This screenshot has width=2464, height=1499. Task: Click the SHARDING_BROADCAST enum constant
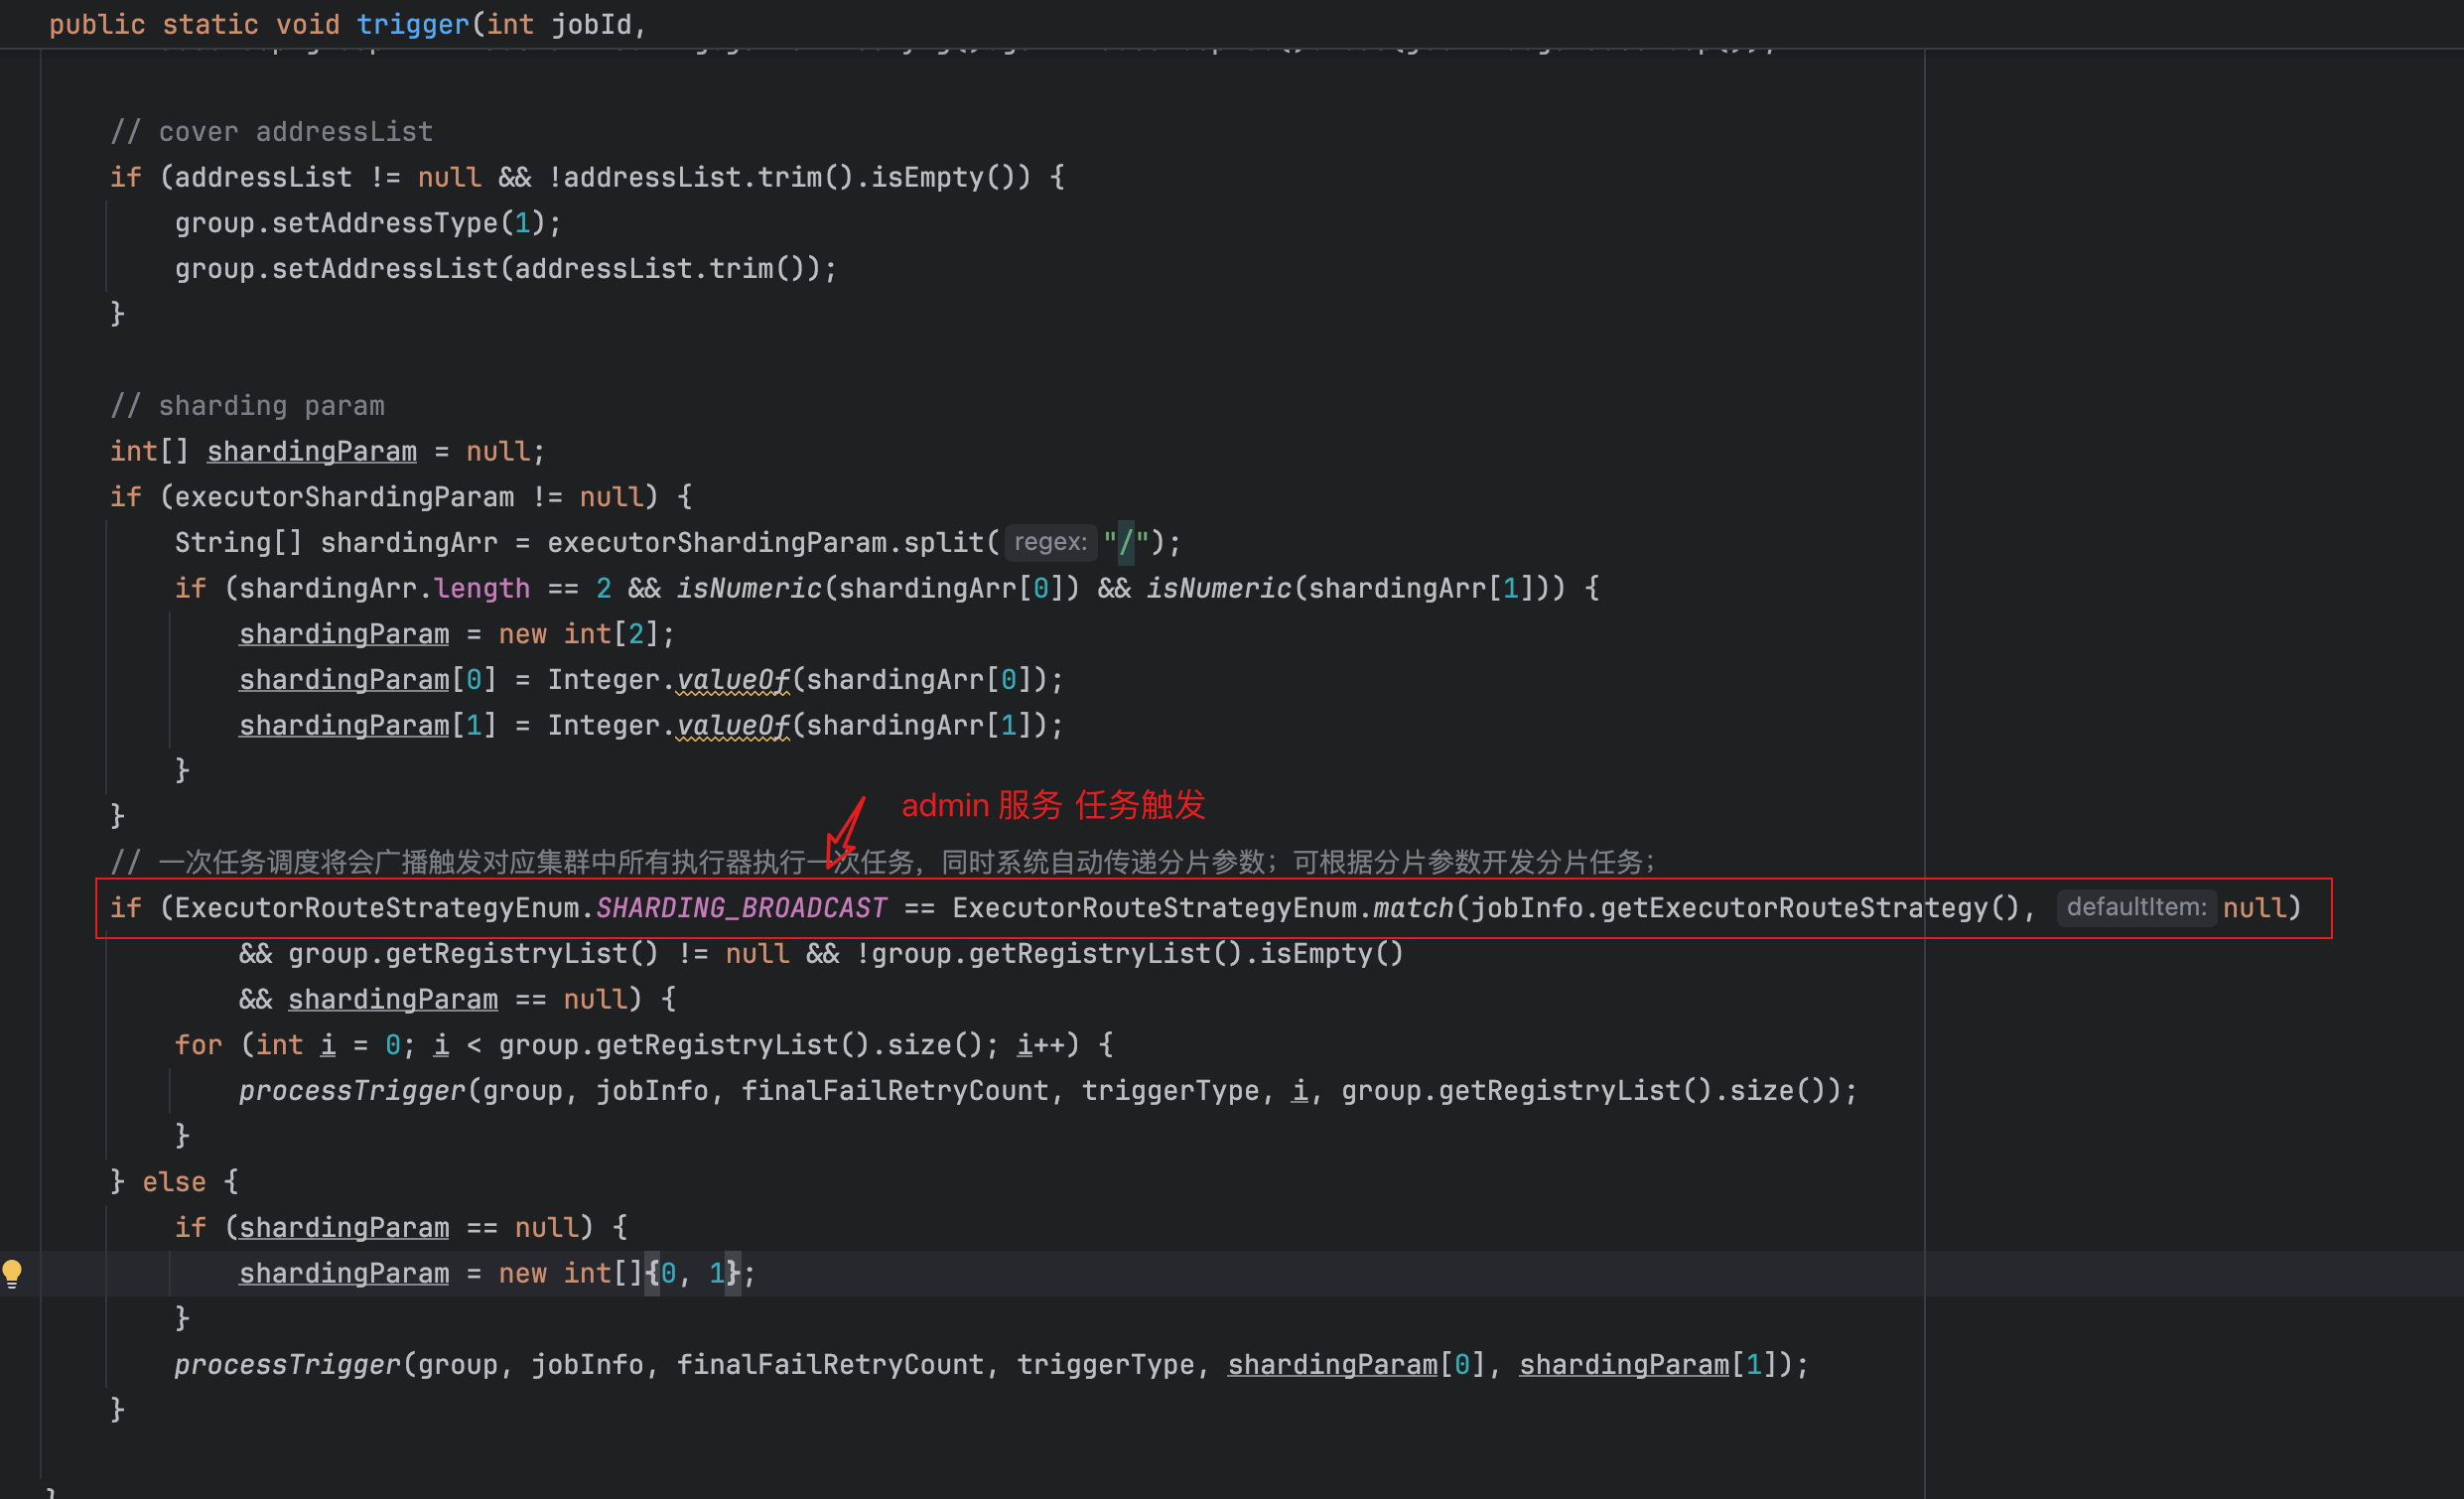point(741,908)
